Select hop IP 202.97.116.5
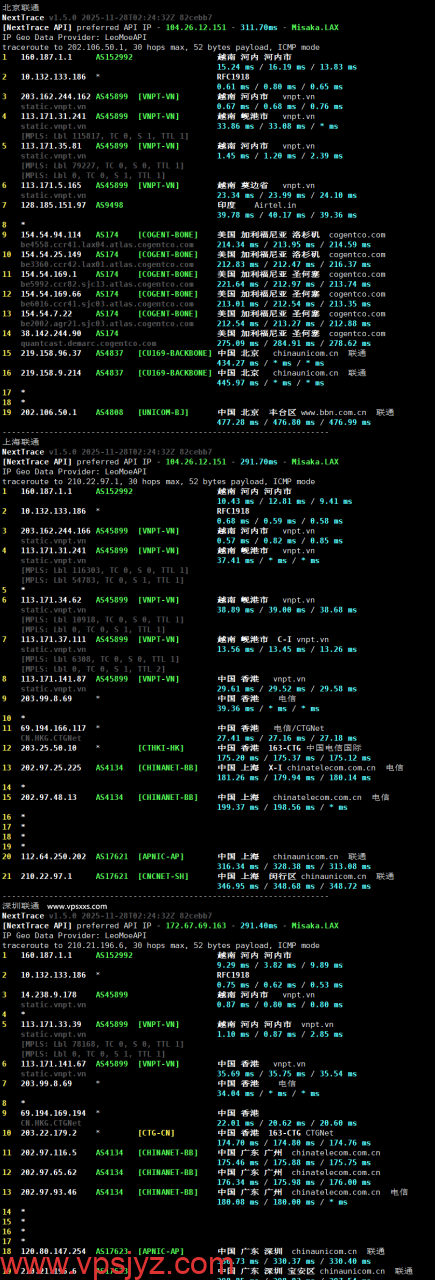 click(x=49, y=1153)
